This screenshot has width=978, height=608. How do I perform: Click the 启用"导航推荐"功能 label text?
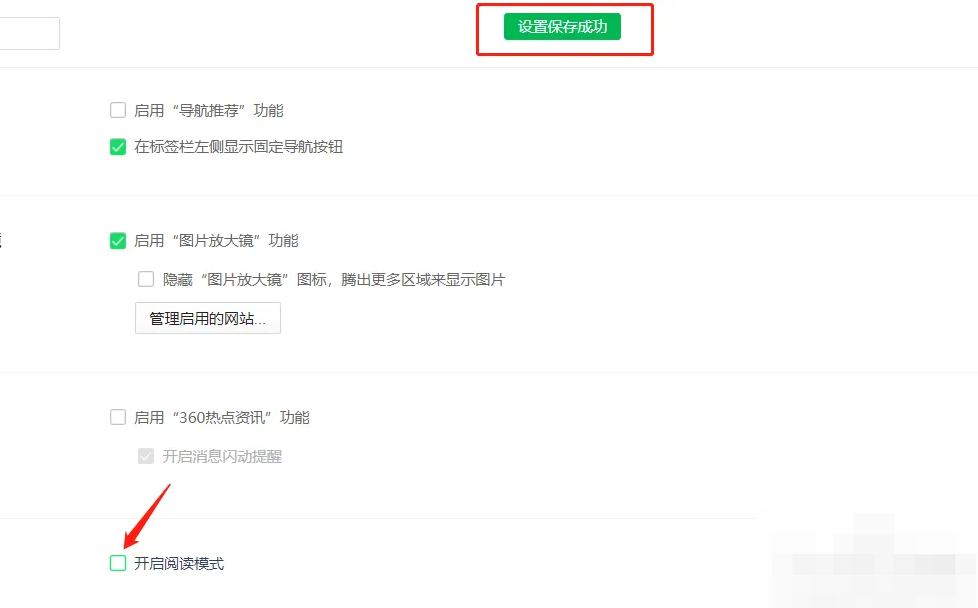(209, 111)
